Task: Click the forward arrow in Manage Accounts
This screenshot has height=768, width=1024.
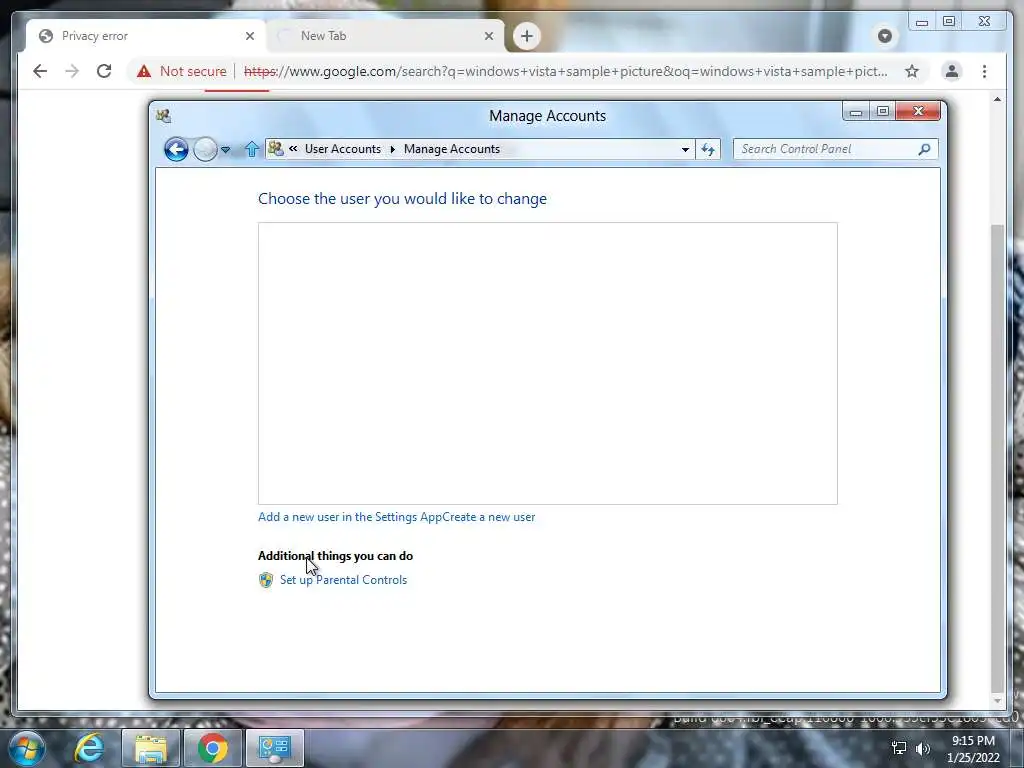Action: point(205,150)
